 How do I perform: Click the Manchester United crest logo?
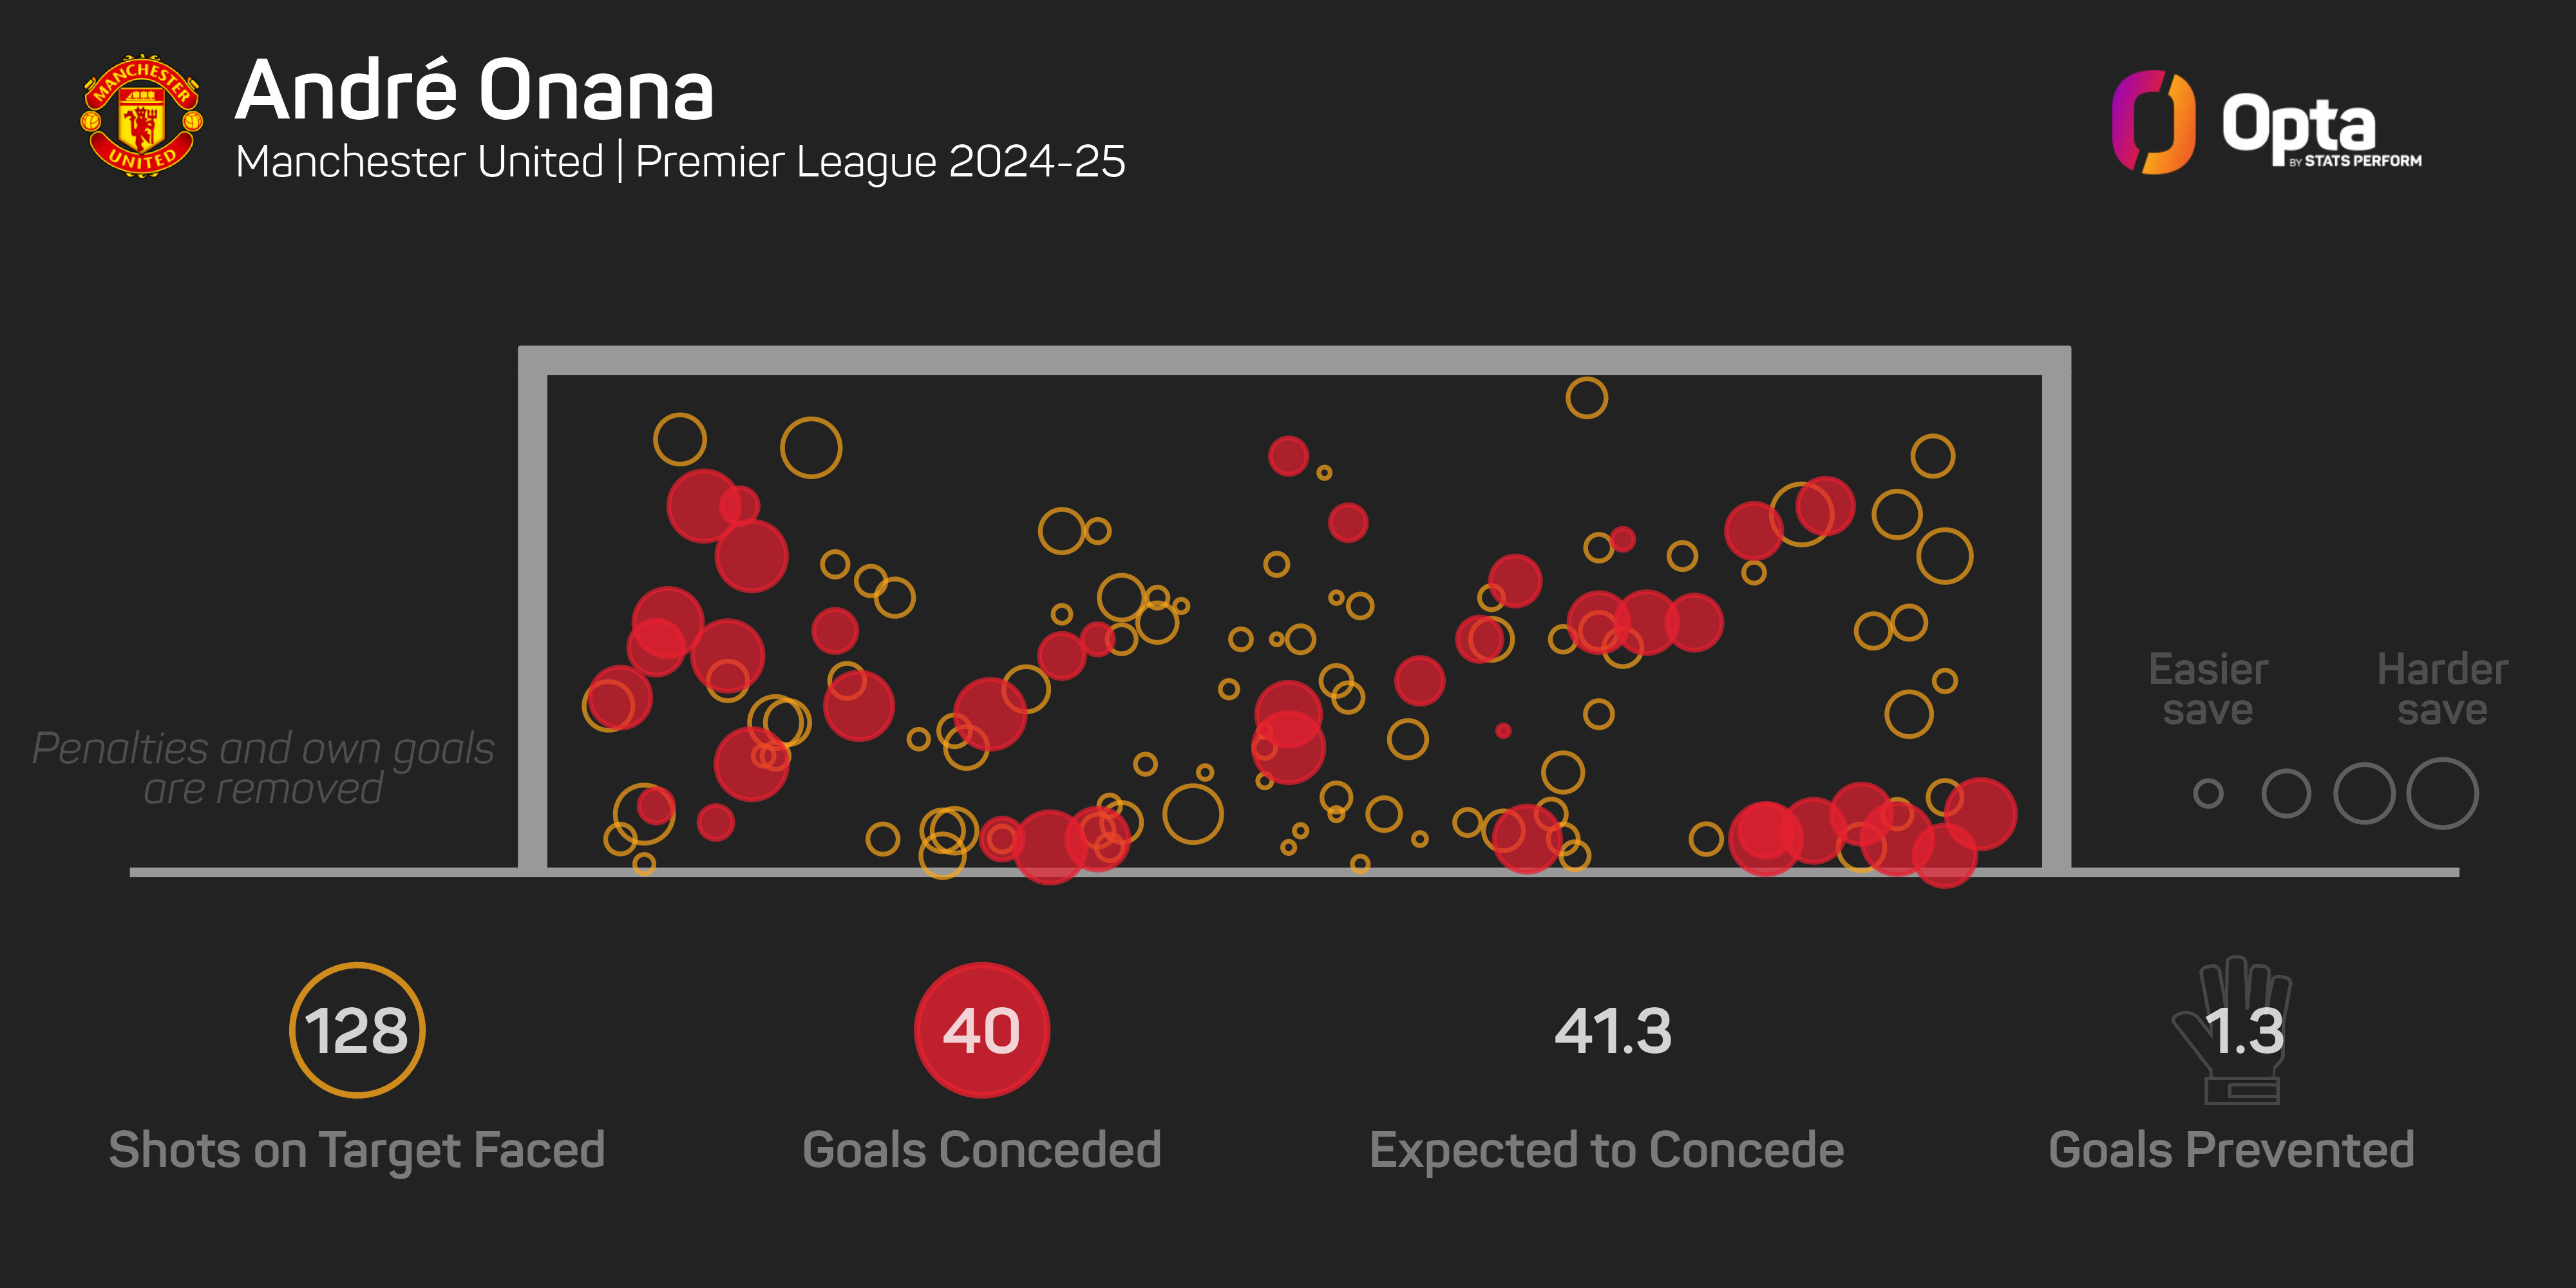(142, 116)
